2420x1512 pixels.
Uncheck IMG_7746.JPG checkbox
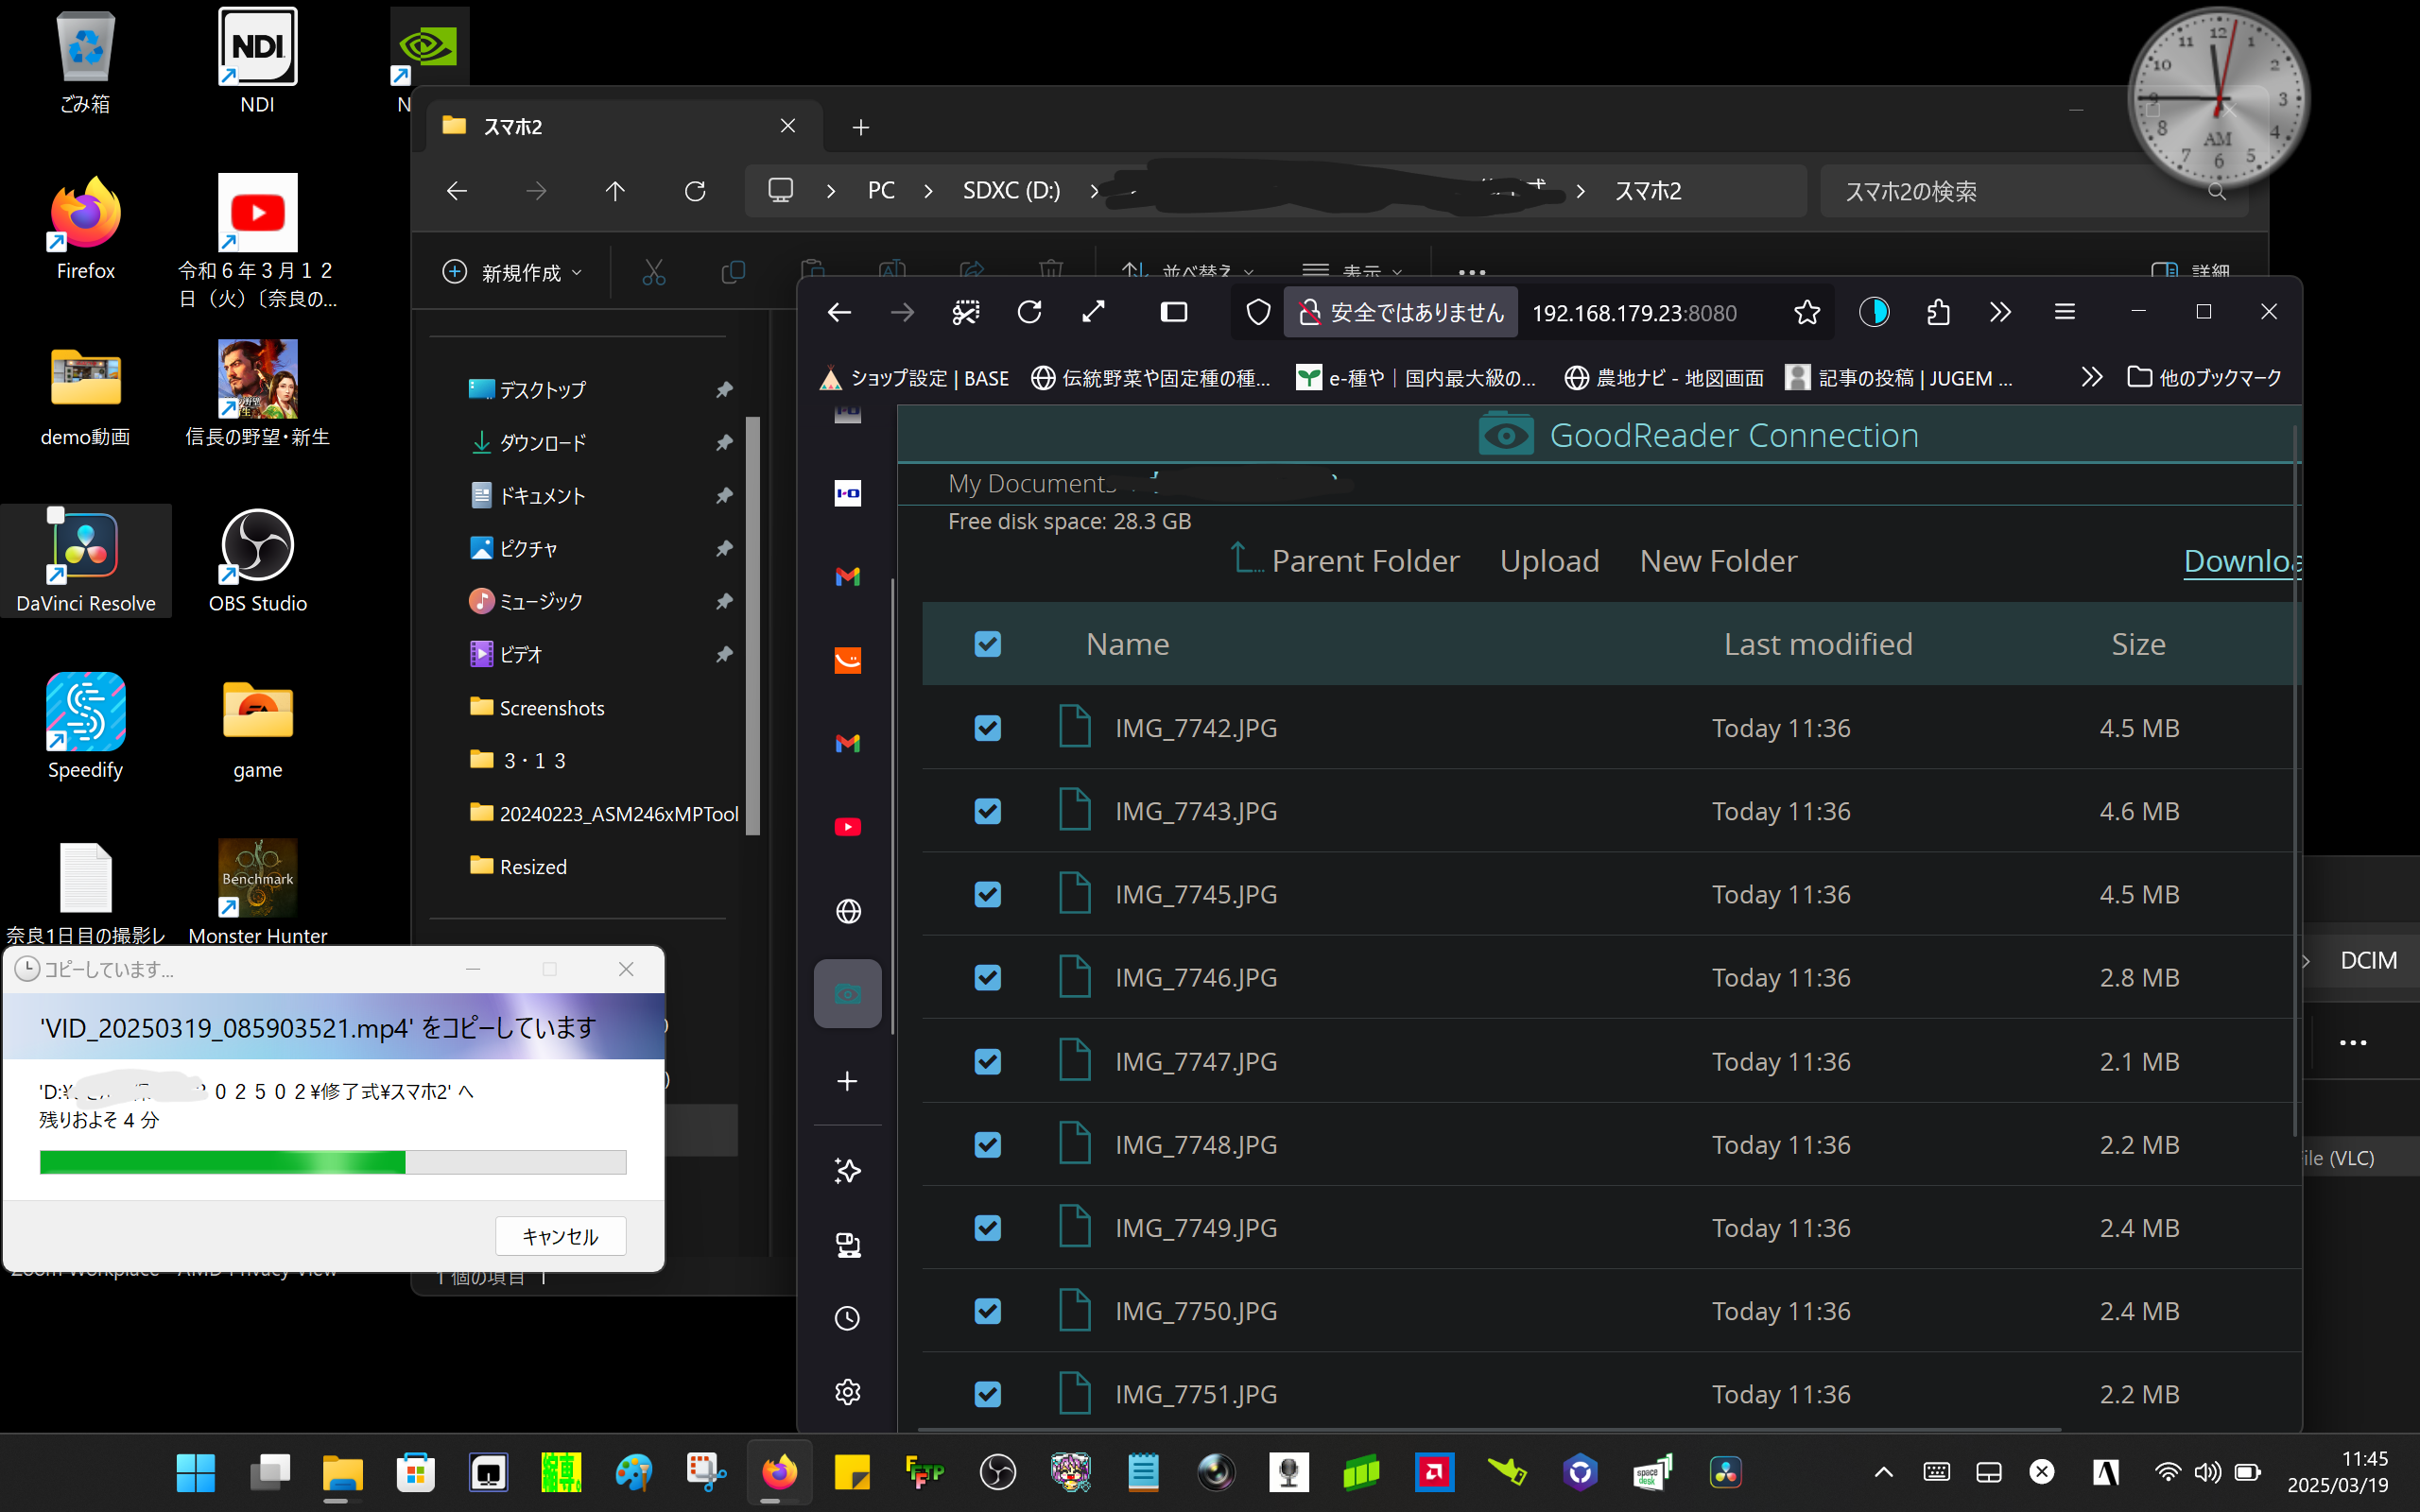pyautogui.click(x=987, y=977)
